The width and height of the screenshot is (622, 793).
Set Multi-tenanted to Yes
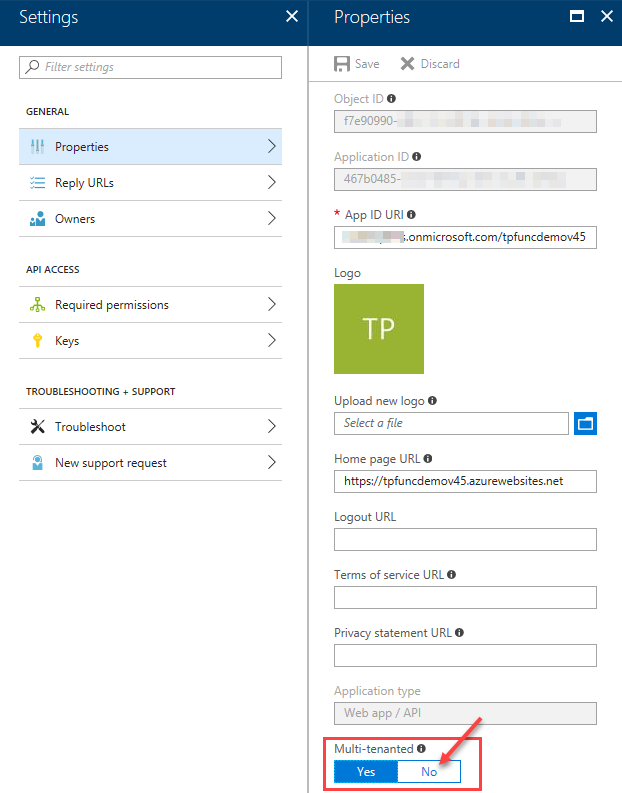(366, 772)
